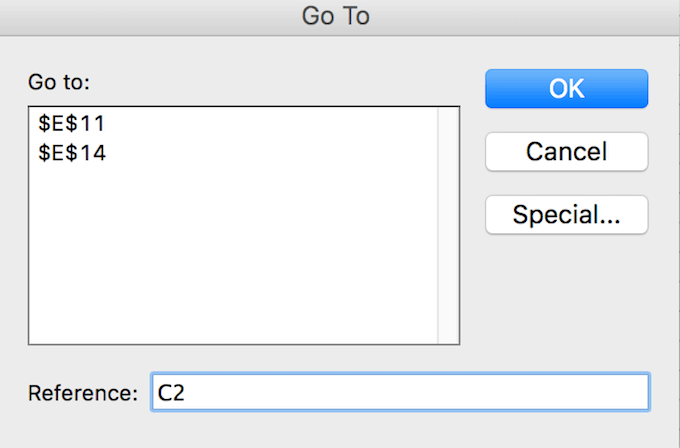The width and height of the screenshot is (680, 448).
Task: Focus the text box containing C2
Action: [400, 393]
